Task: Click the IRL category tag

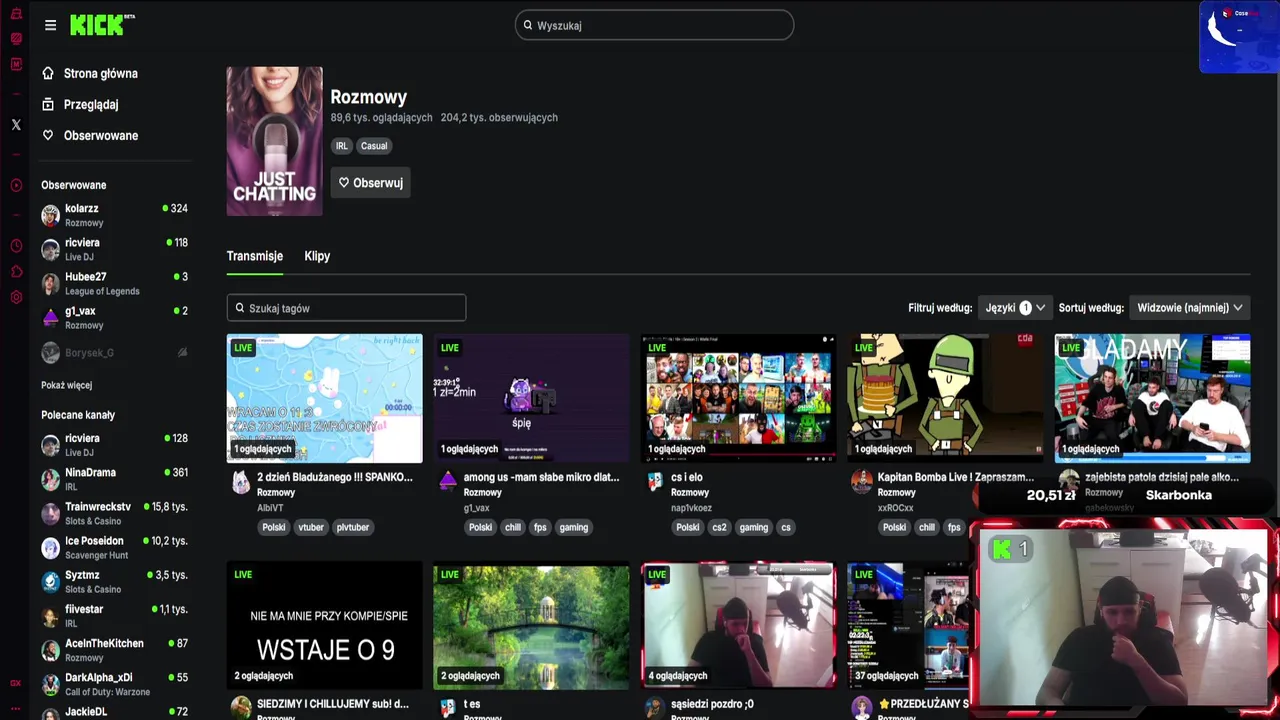Action: (342, 146)
